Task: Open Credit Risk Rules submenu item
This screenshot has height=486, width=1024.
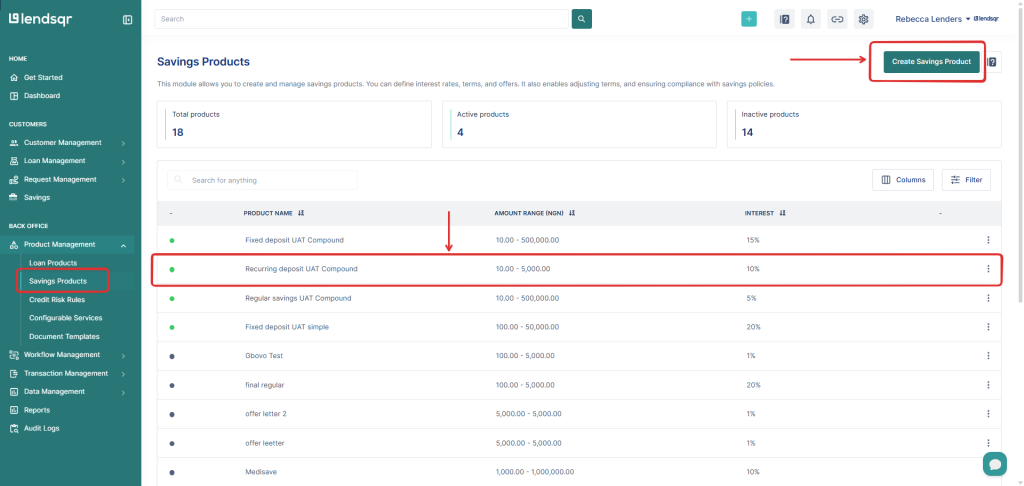Action: tap(58, 299)
